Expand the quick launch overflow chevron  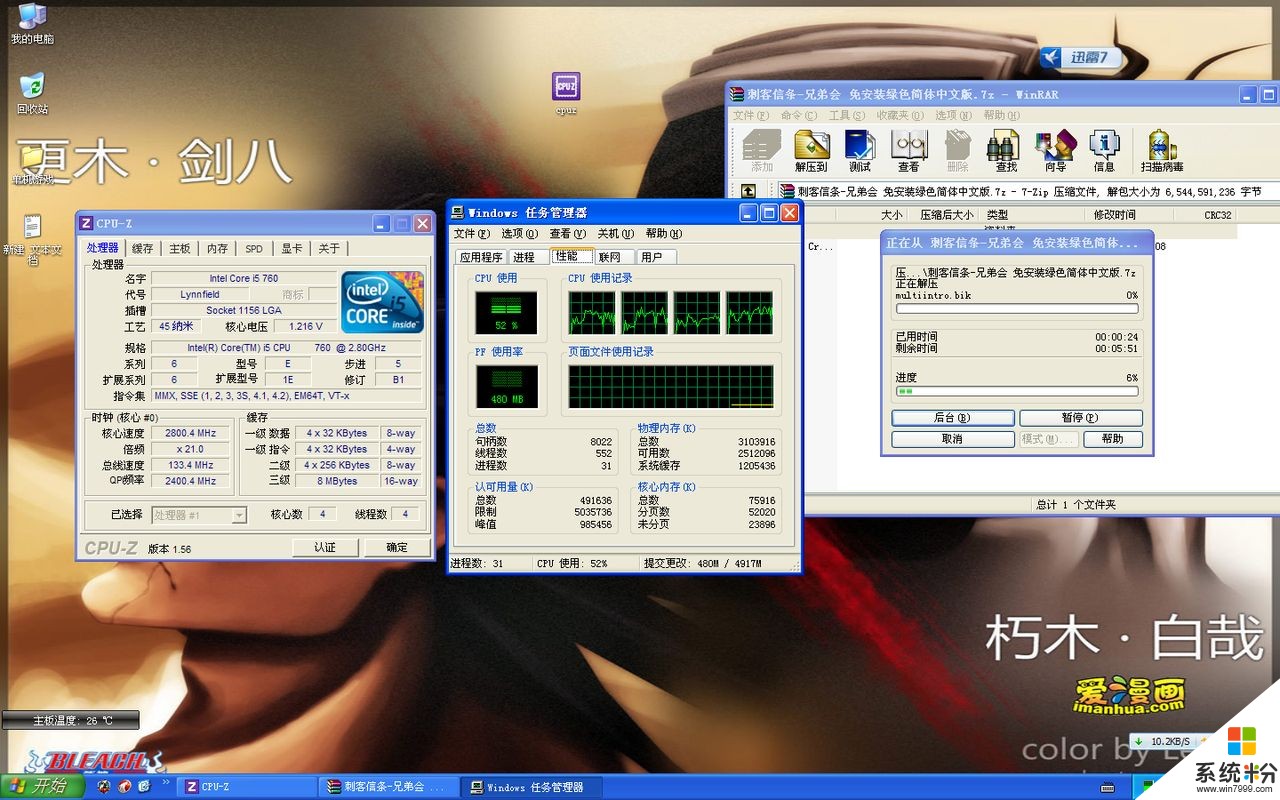pyautogui.click(x=165, y=784)
